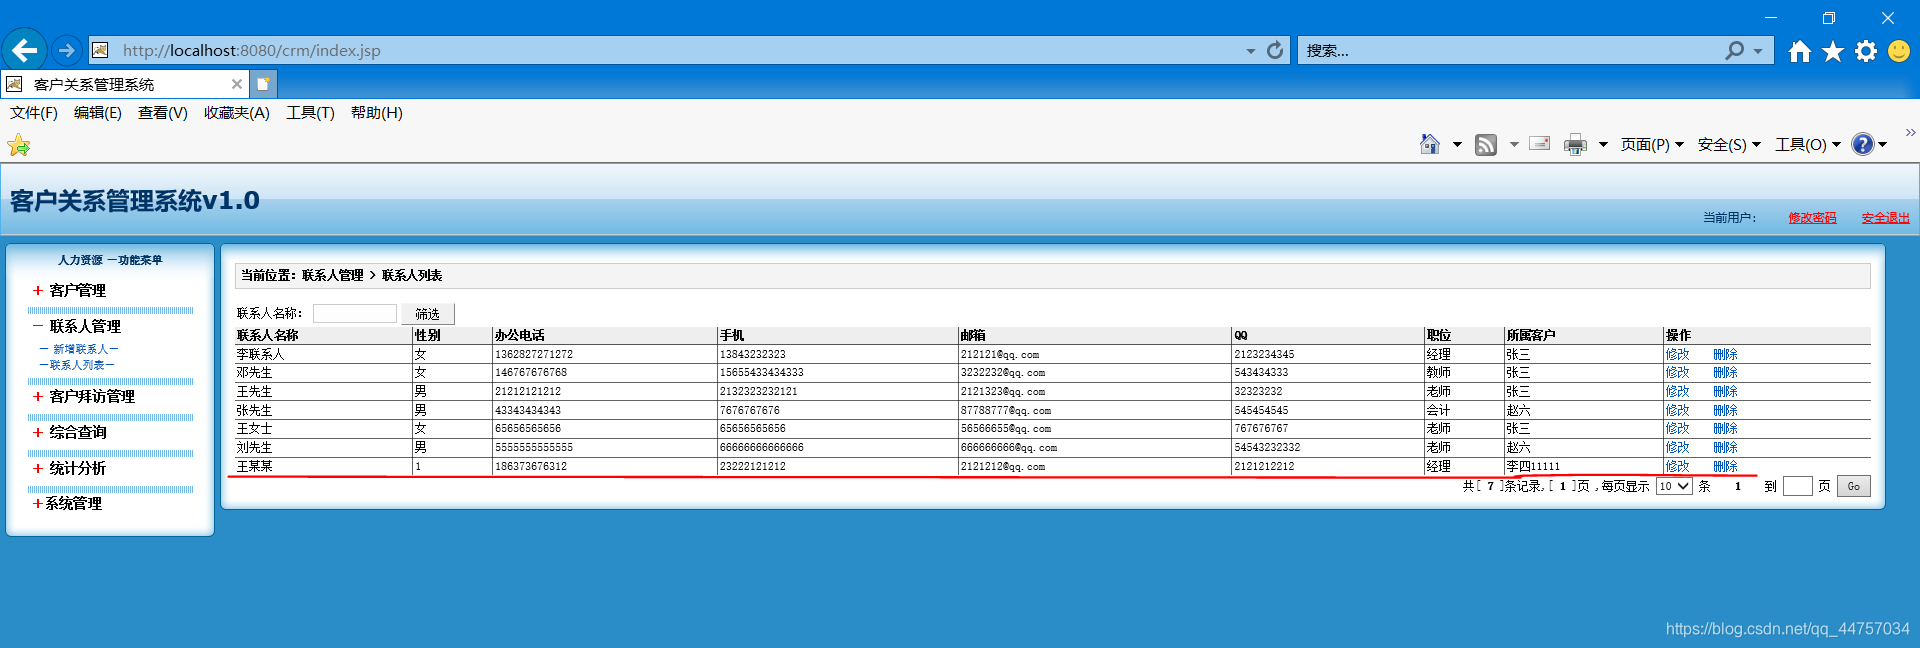Refresh the page with the reload icon

click(x=1275, y=50)
